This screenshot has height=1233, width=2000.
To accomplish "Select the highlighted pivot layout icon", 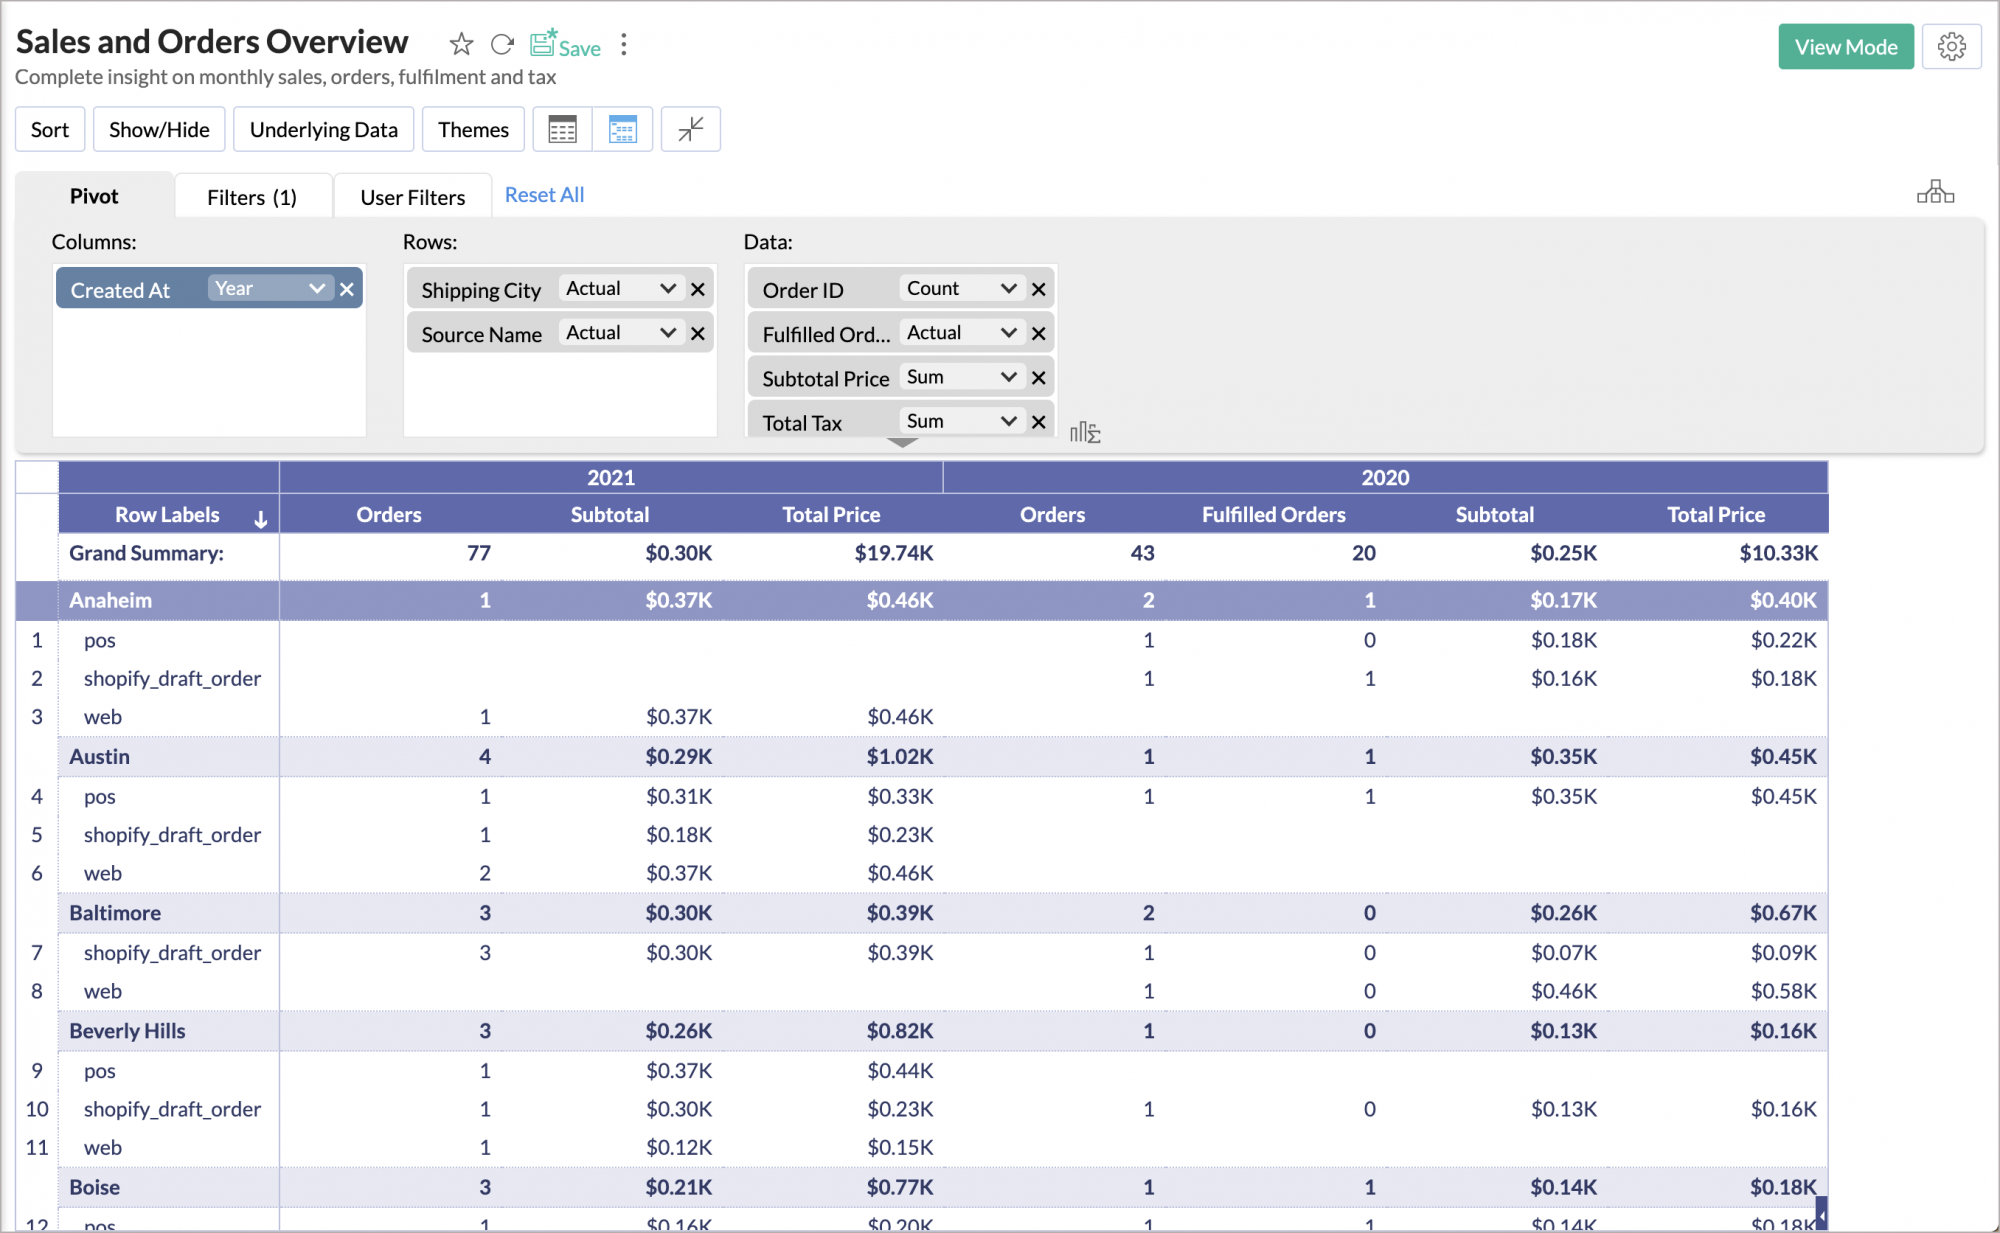I will [622, 130].
